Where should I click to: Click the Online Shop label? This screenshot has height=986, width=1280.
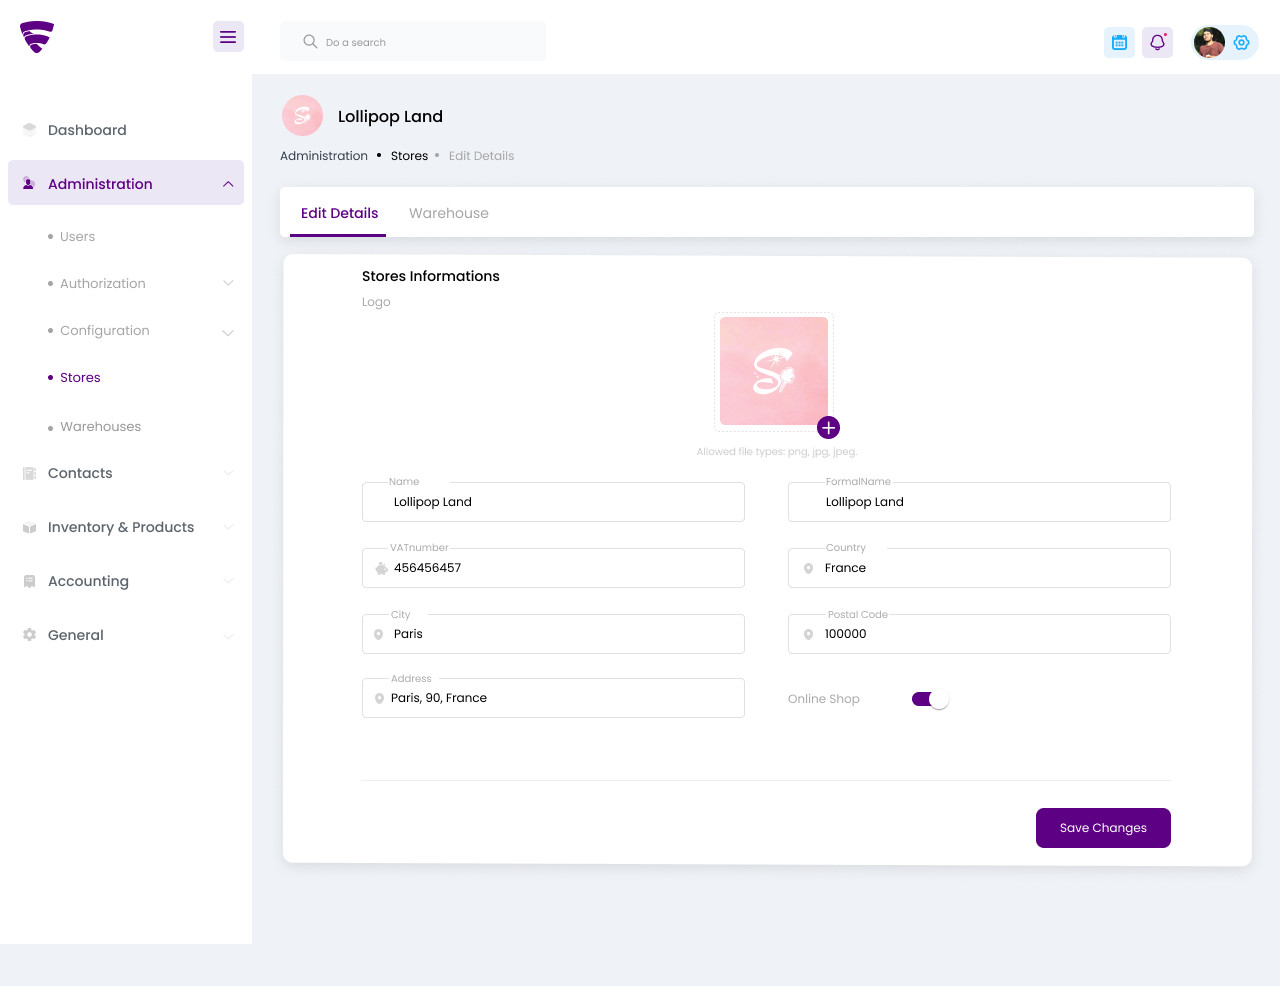click(x=824, y=699)
